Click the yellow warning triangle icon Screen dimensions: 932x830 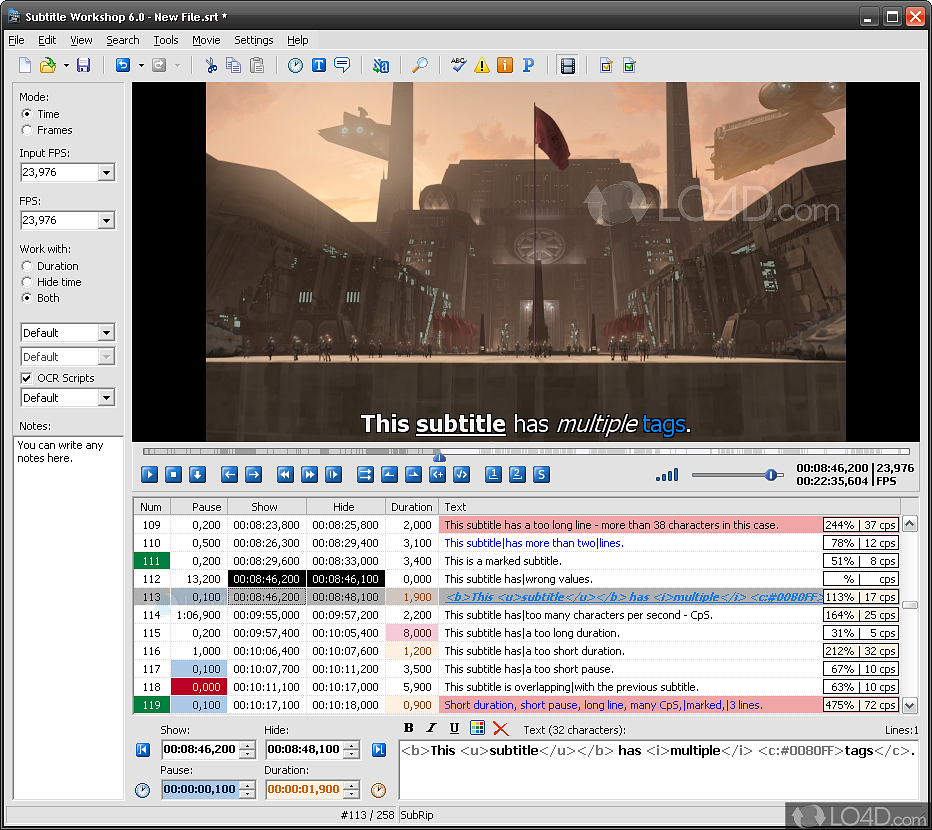(482, 66)
